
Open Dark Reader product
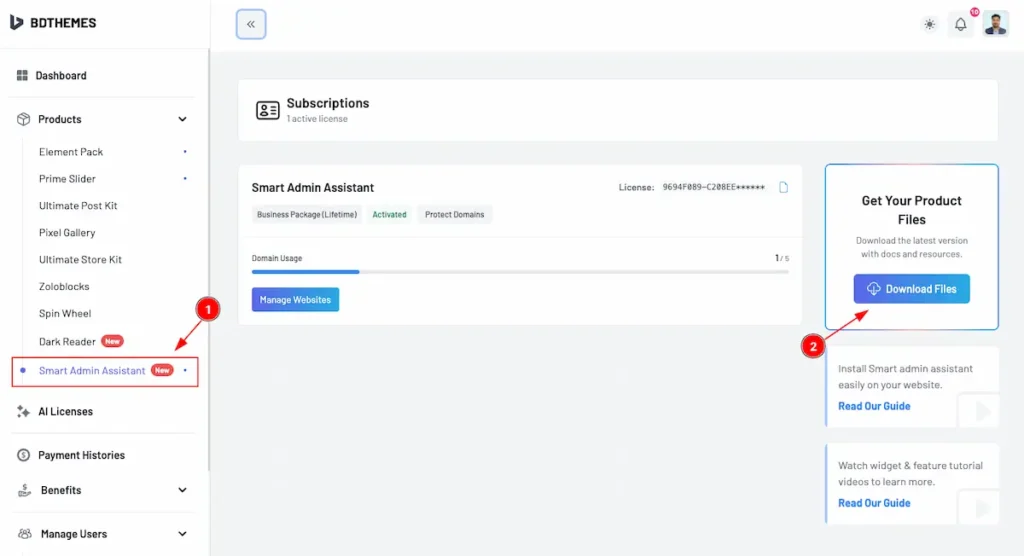(x=67, y=341)
